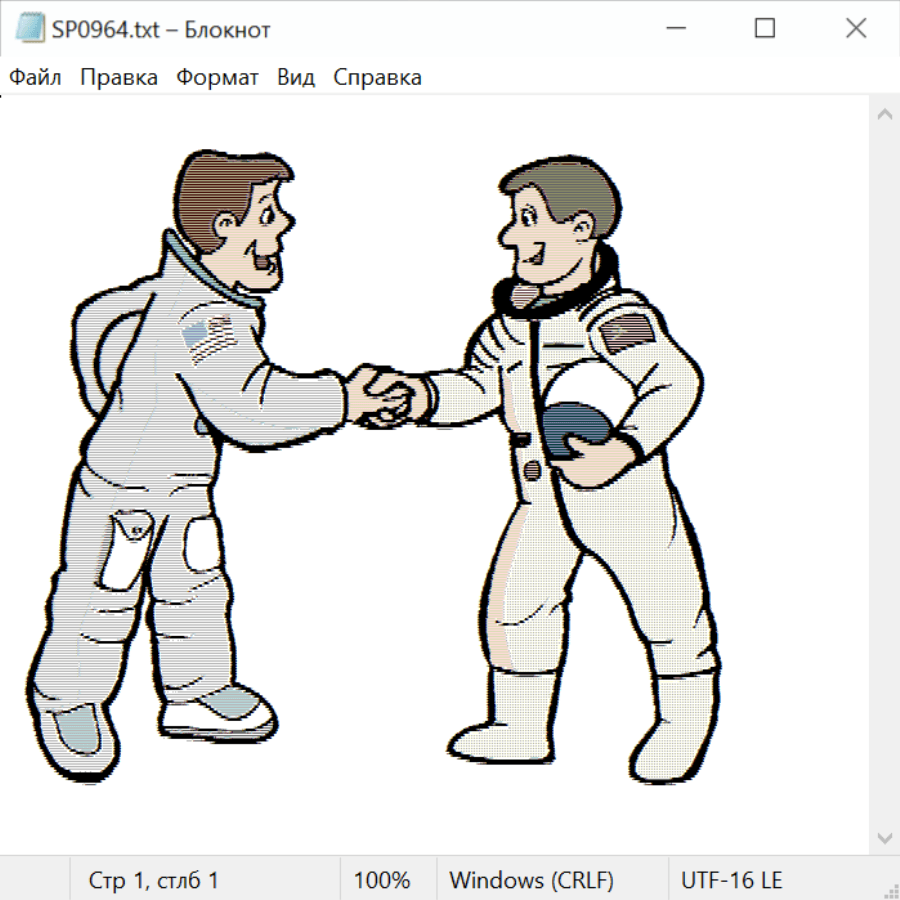Click the 'Стр 1, стлб 1' status indicator
This screenshot has width=900, height=900.
pyautogui.click(x=153, y=881)
